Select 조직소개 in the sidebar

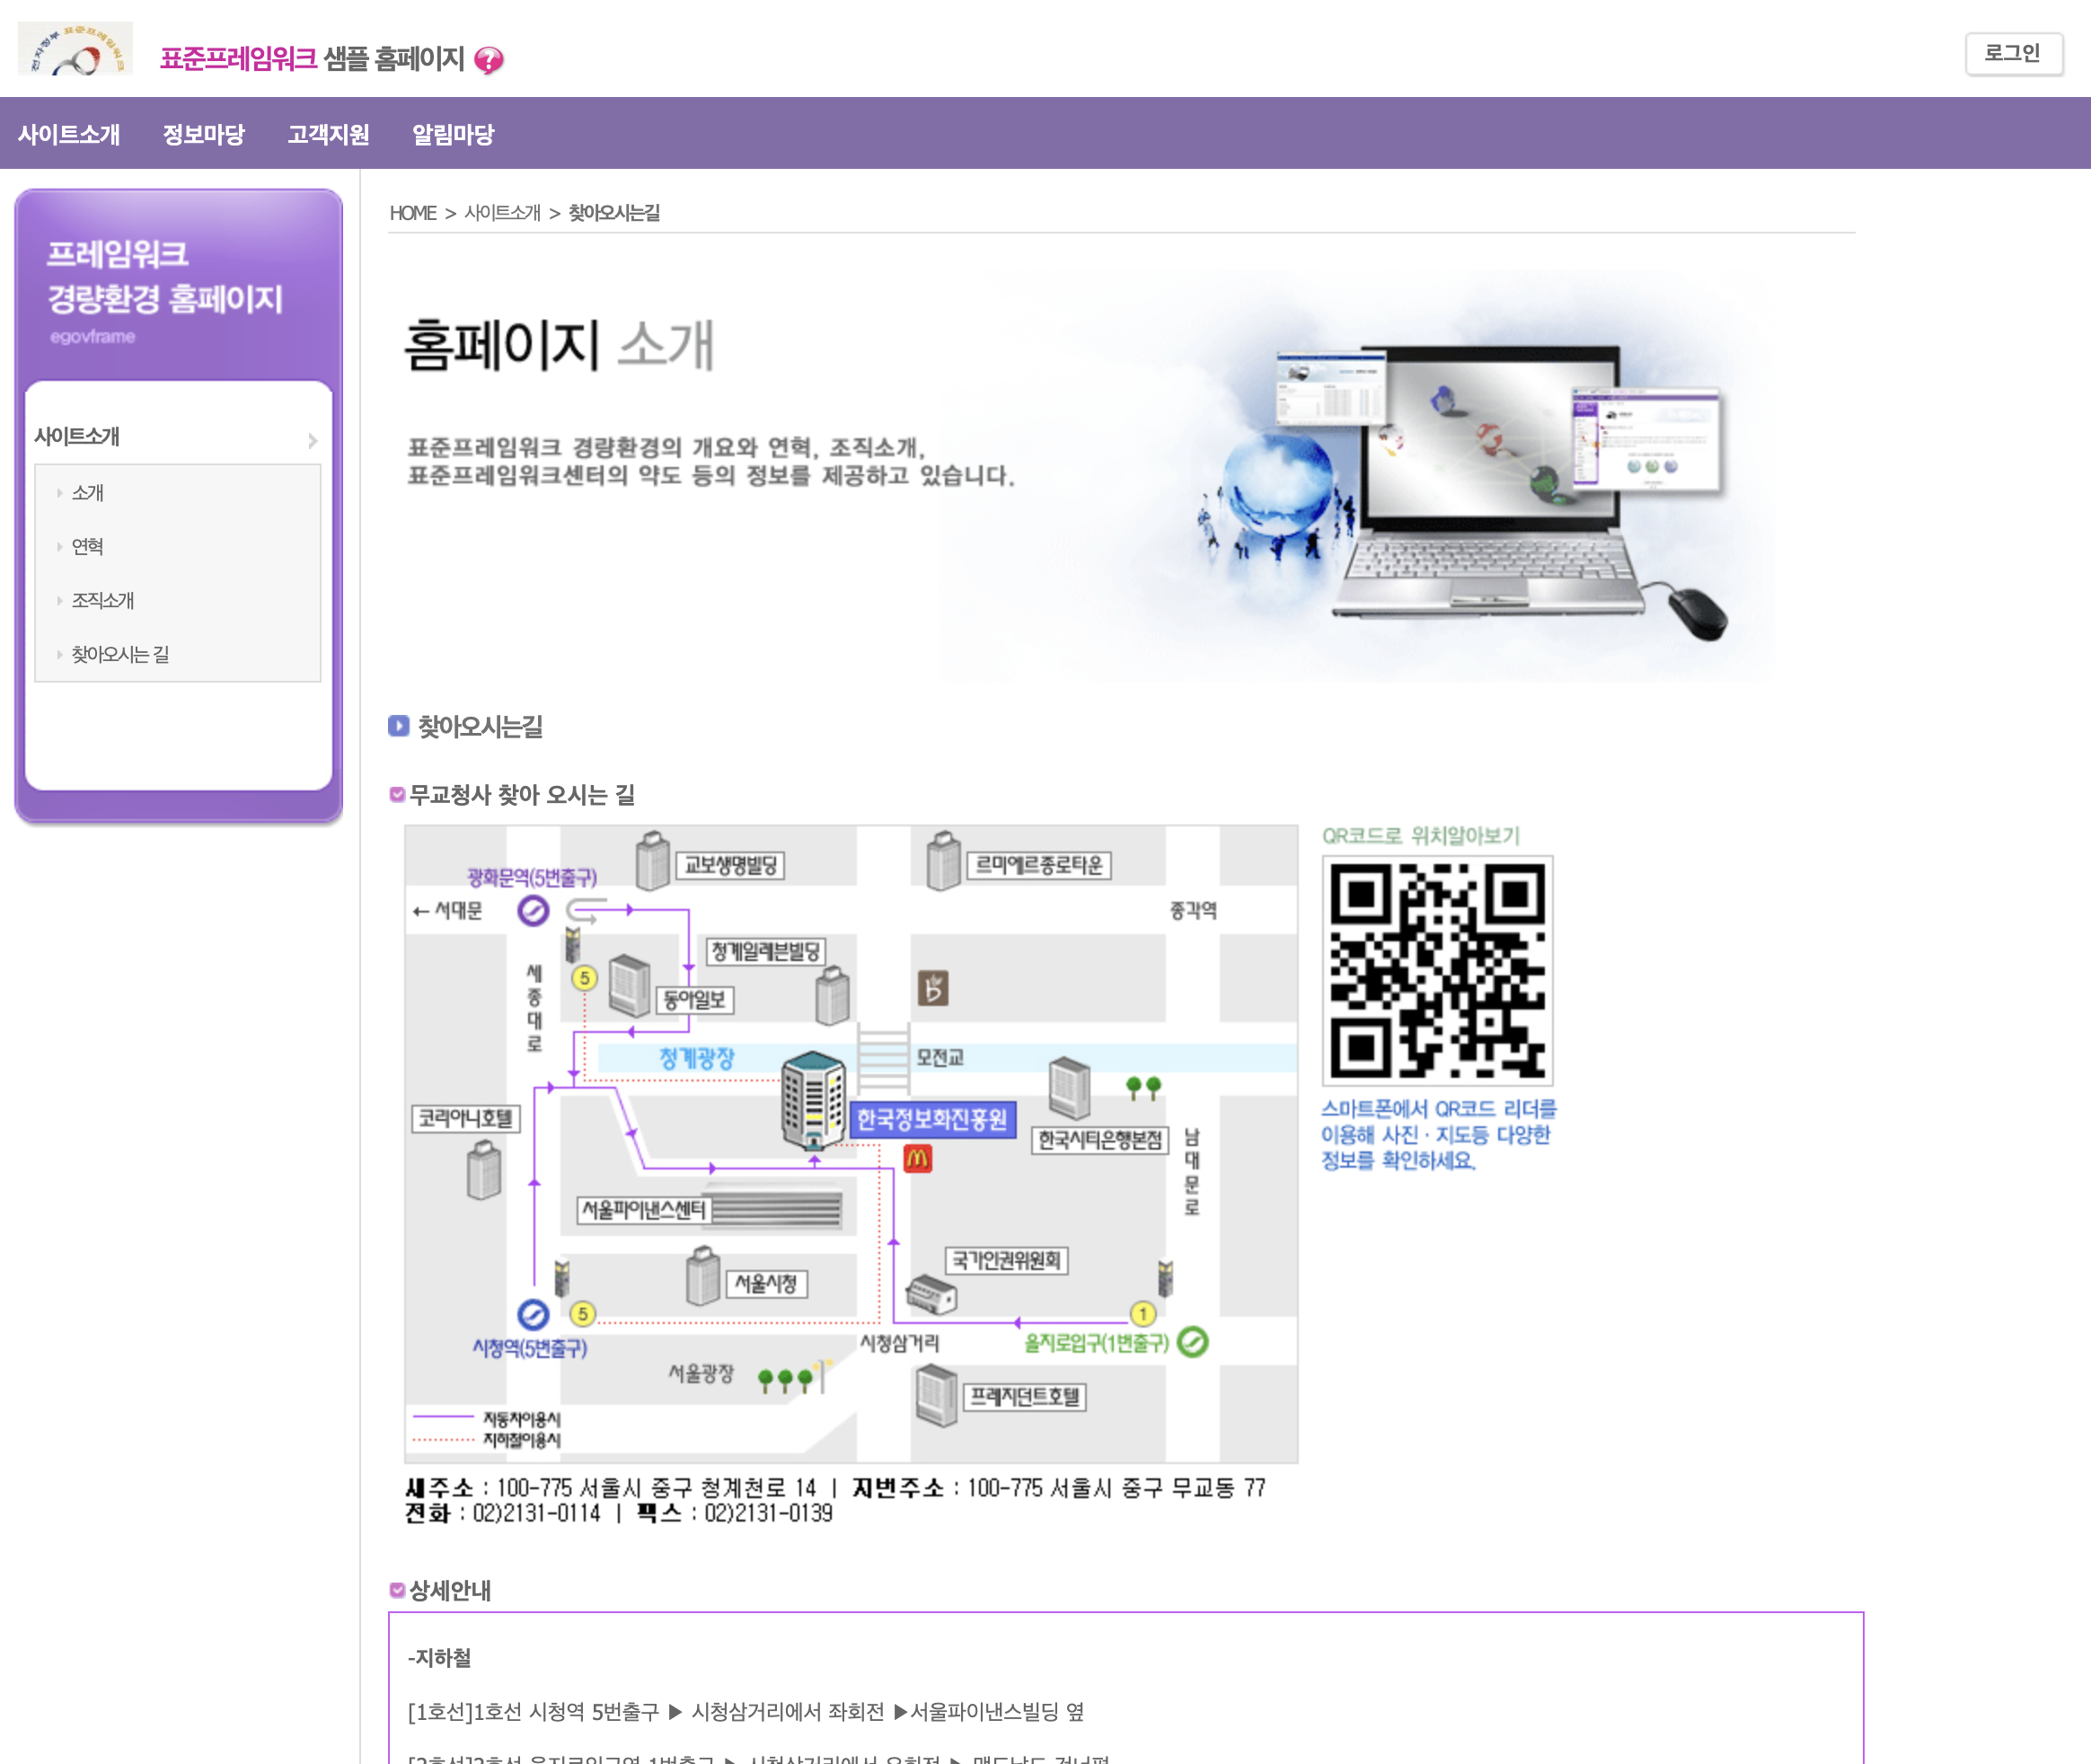click(103, 600)
